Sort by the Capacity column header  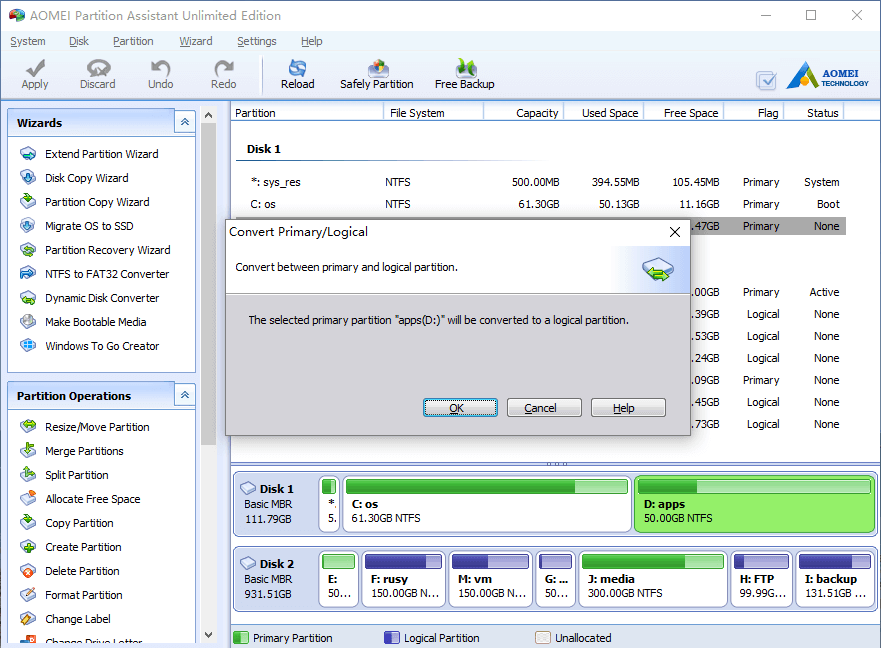pos(524,113)
